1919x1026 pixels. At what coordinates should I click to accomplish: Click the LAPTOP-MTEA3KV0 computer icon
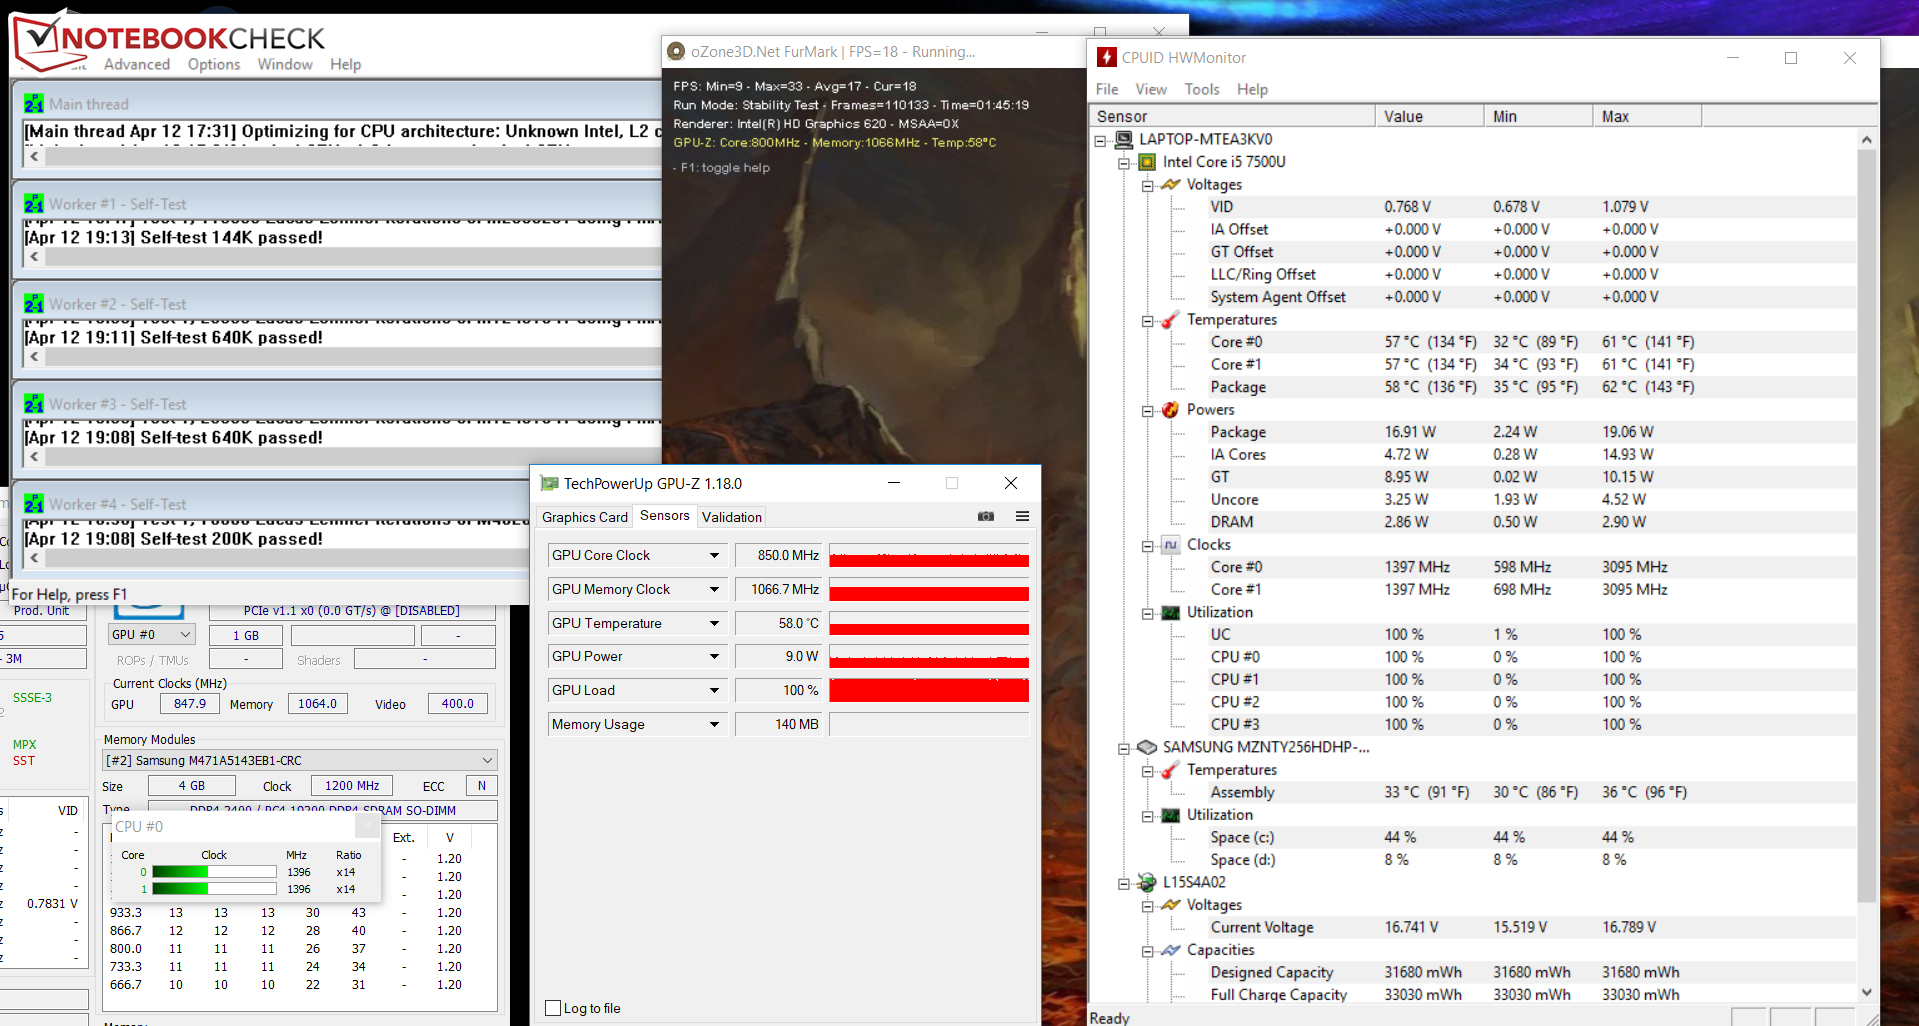[1124, 139]
